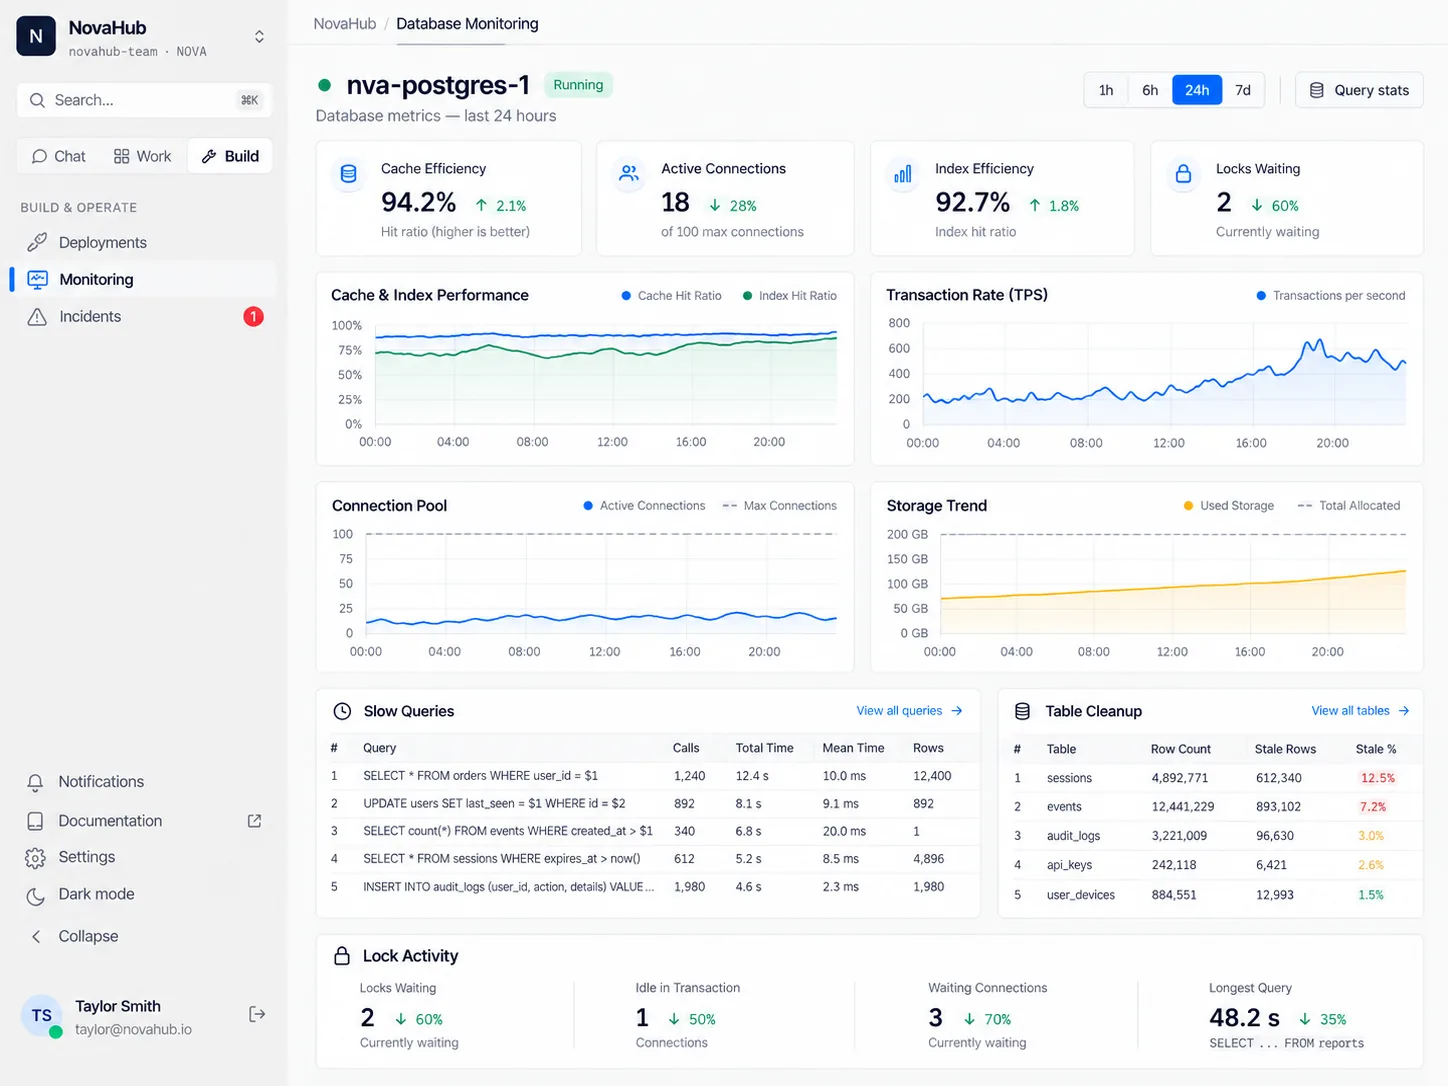The width and height of the screenshot is (1448, 1086).
Task: Click the Active Connections users icon
Action: [629, 174]
